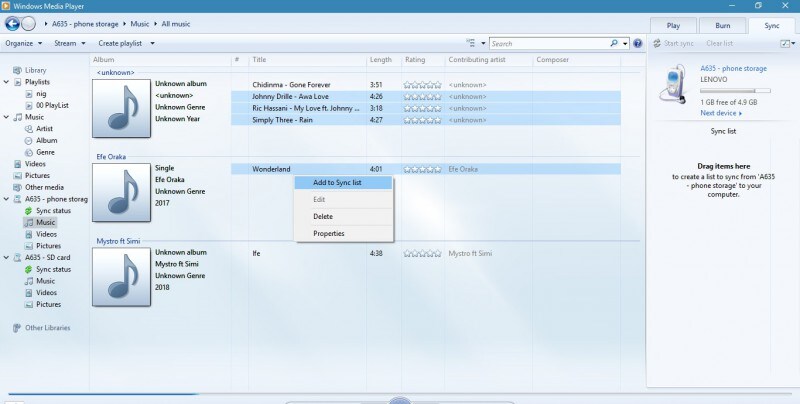The width and height of the screenshot is (800, 404).
Task: Open Music under A635 - SD card
Action: coord(45,281)
